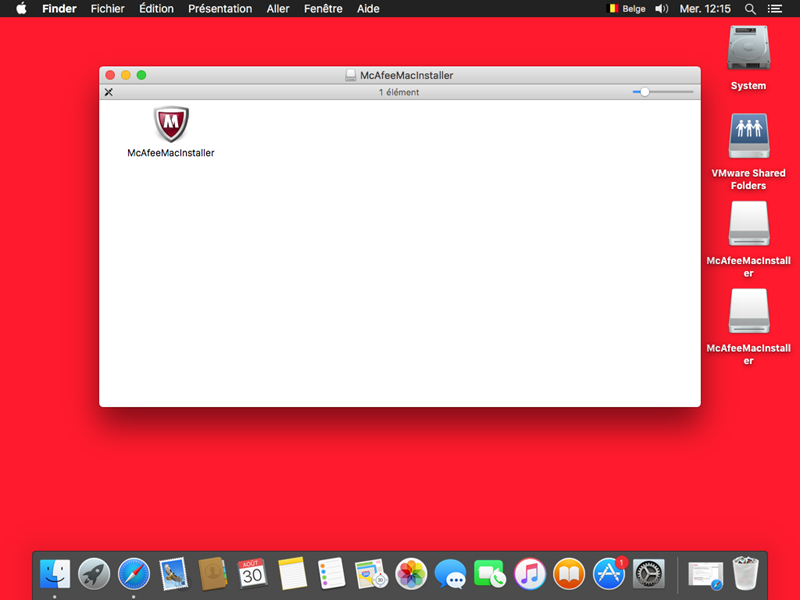Launch Safari compass from Dock
This screenshot has height=600, width=800.
click(x=134, y=573)
